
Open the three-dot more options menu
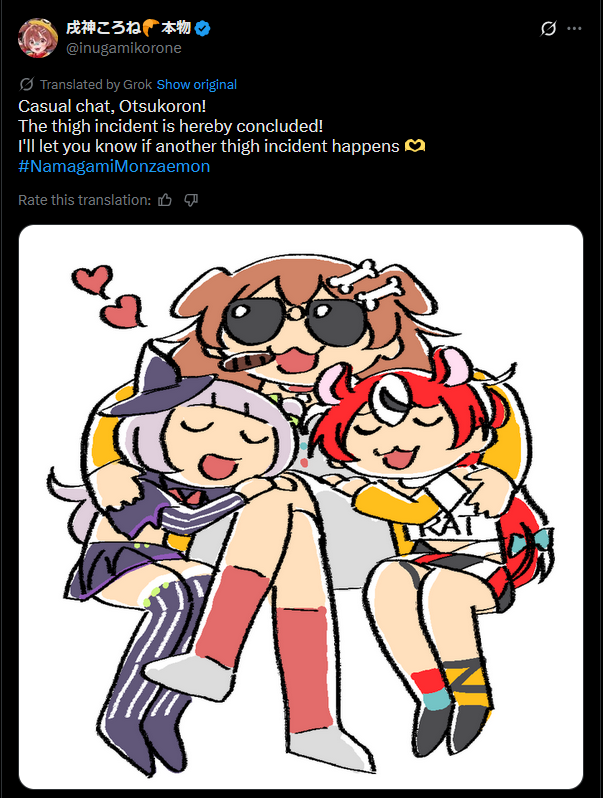[x=574, y=28]
